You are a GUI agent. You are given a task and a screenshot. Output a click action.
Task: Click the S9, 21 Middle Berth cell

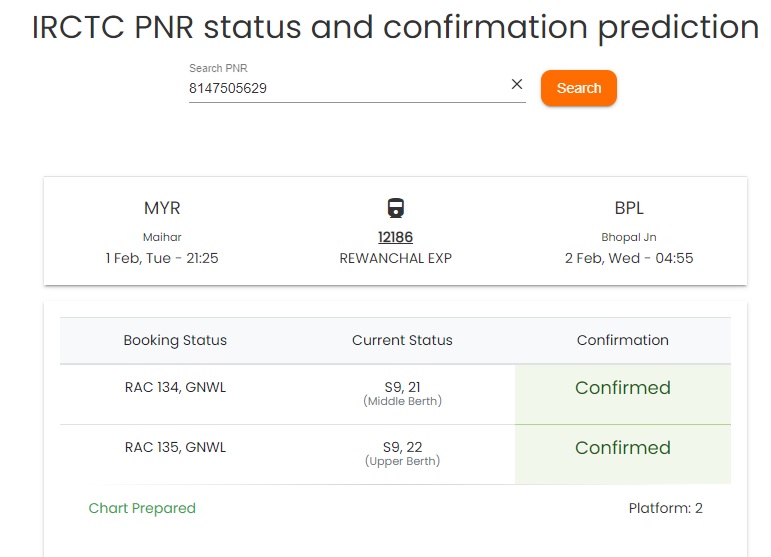click(402, 393)
